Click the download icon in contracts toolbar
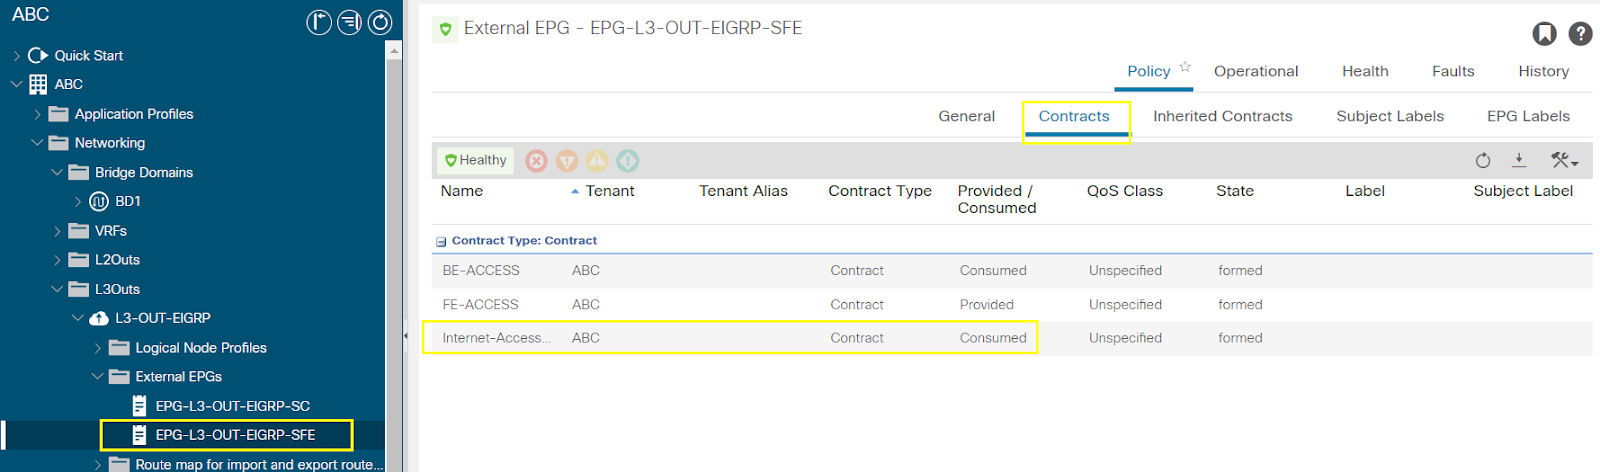 pos(1519,160)
